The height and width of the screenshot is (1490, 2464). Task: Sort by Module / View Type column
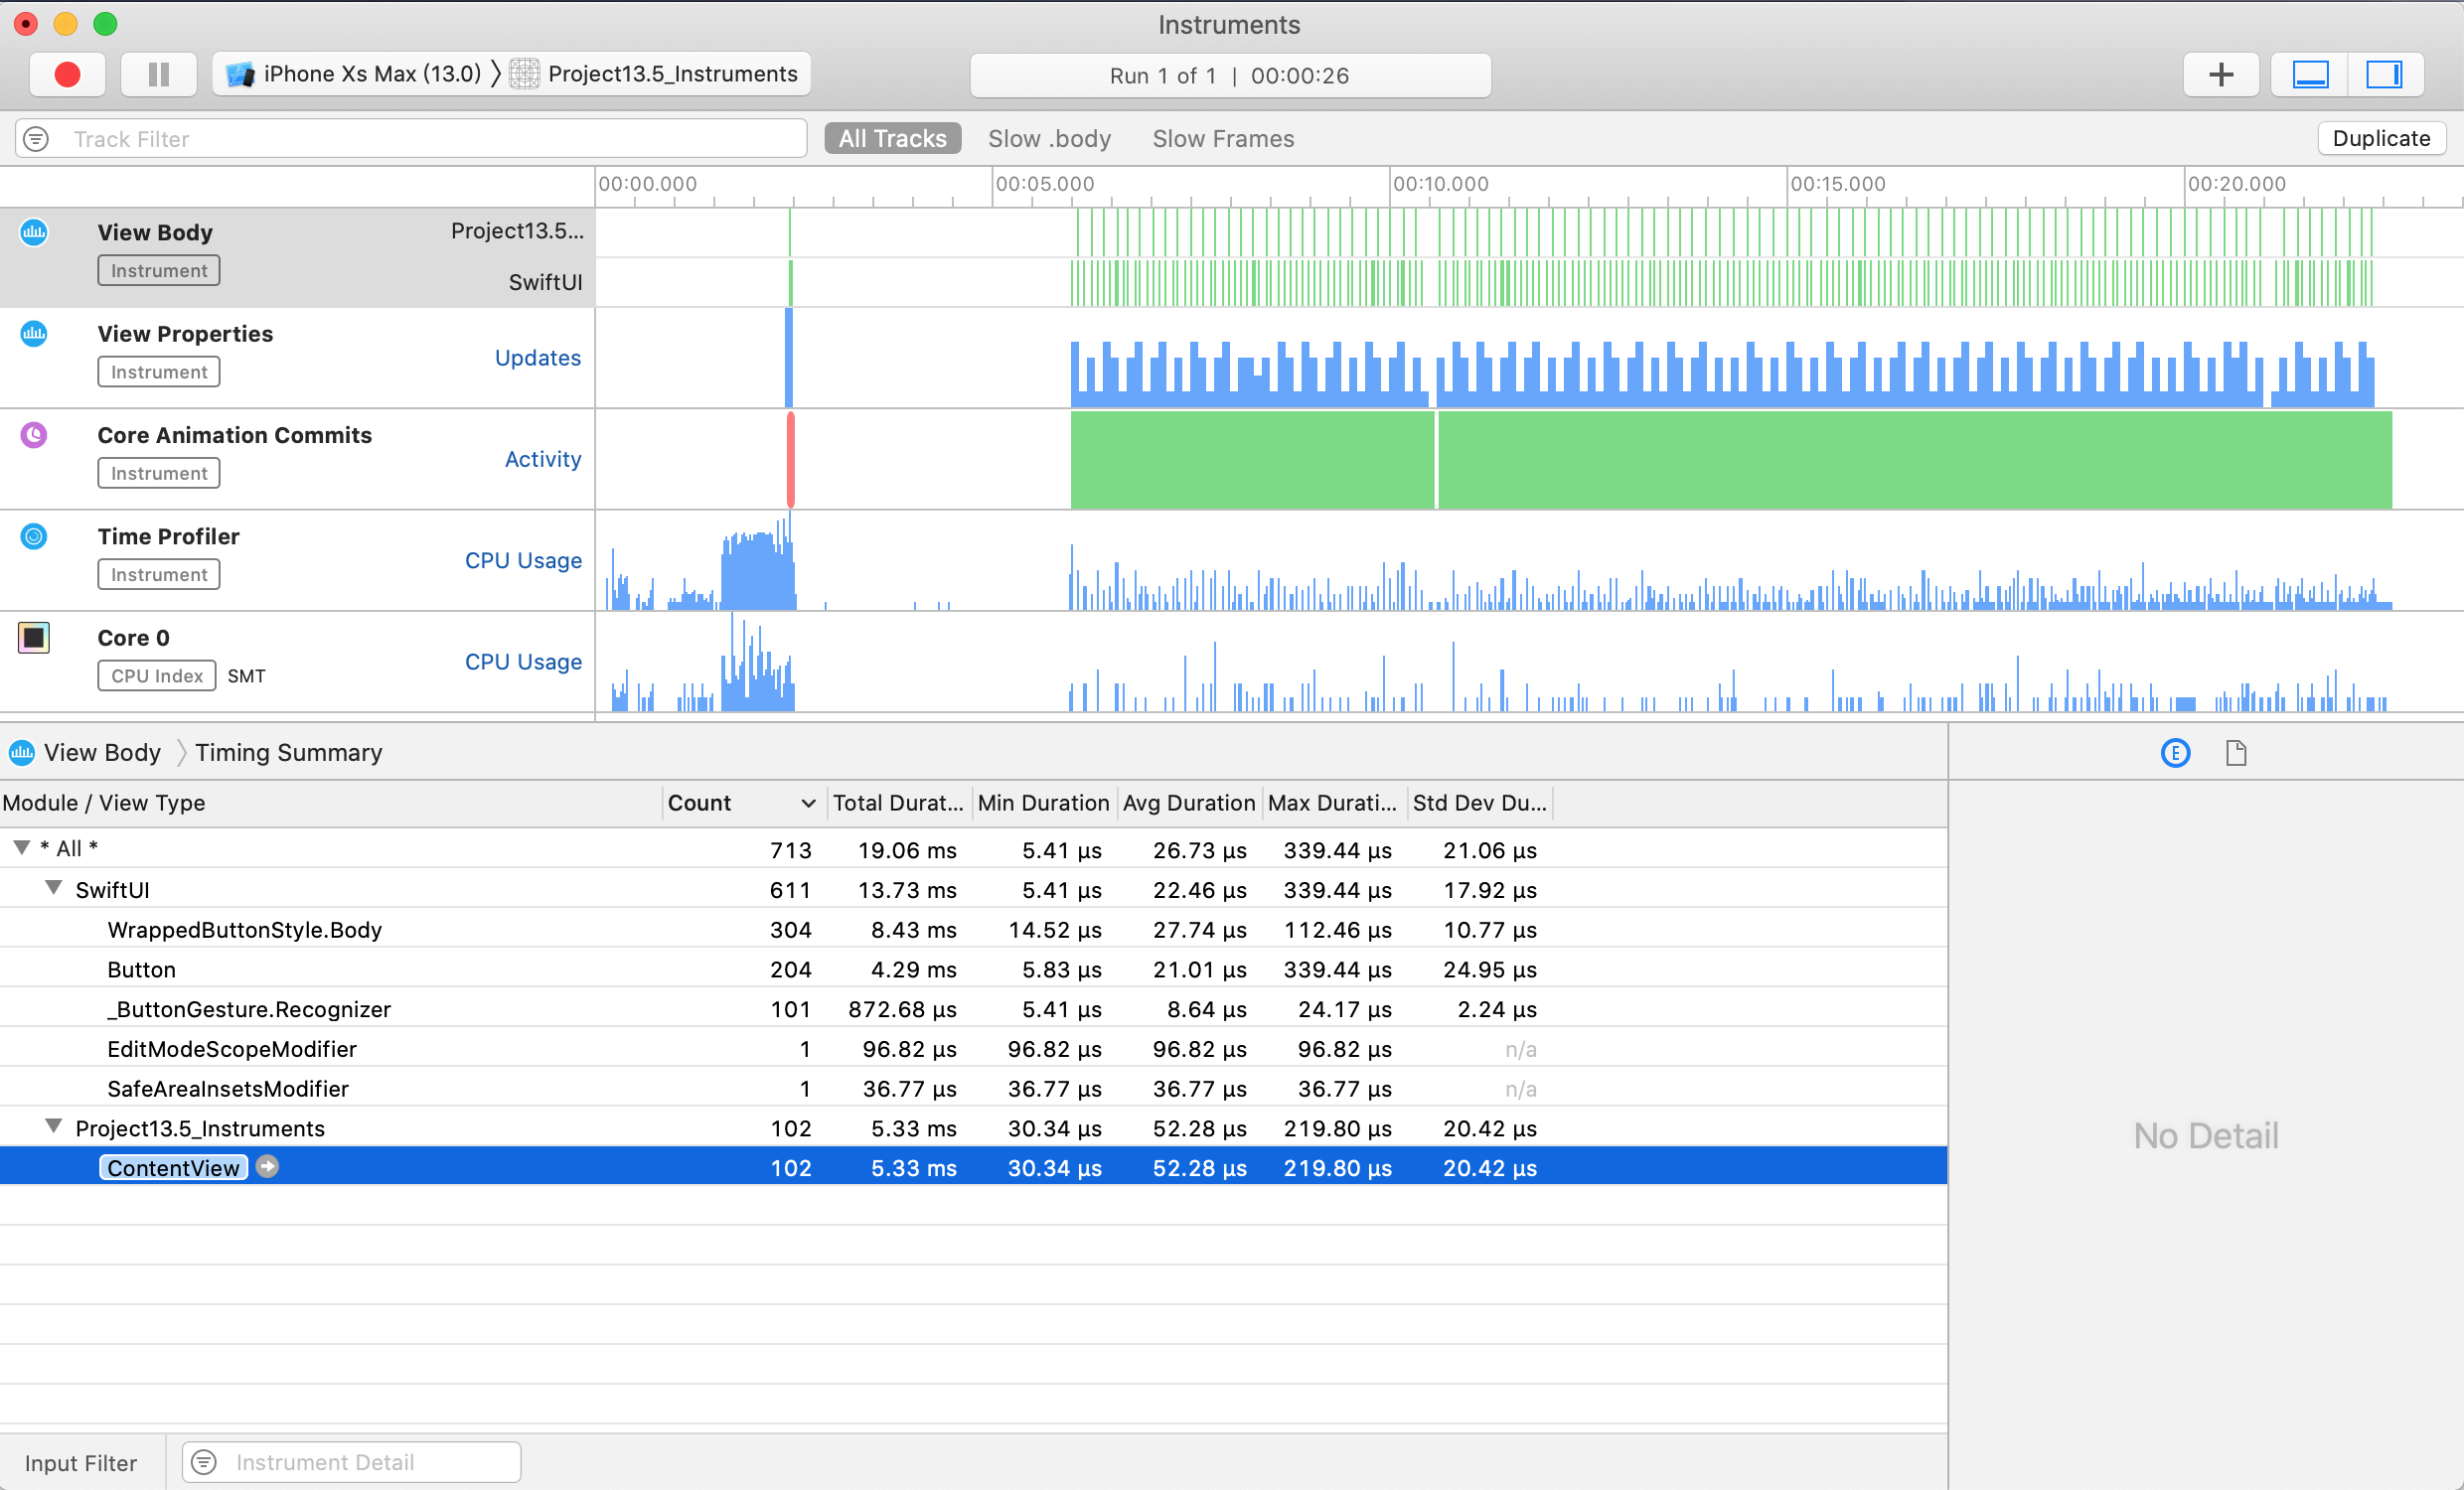point(330,803)
